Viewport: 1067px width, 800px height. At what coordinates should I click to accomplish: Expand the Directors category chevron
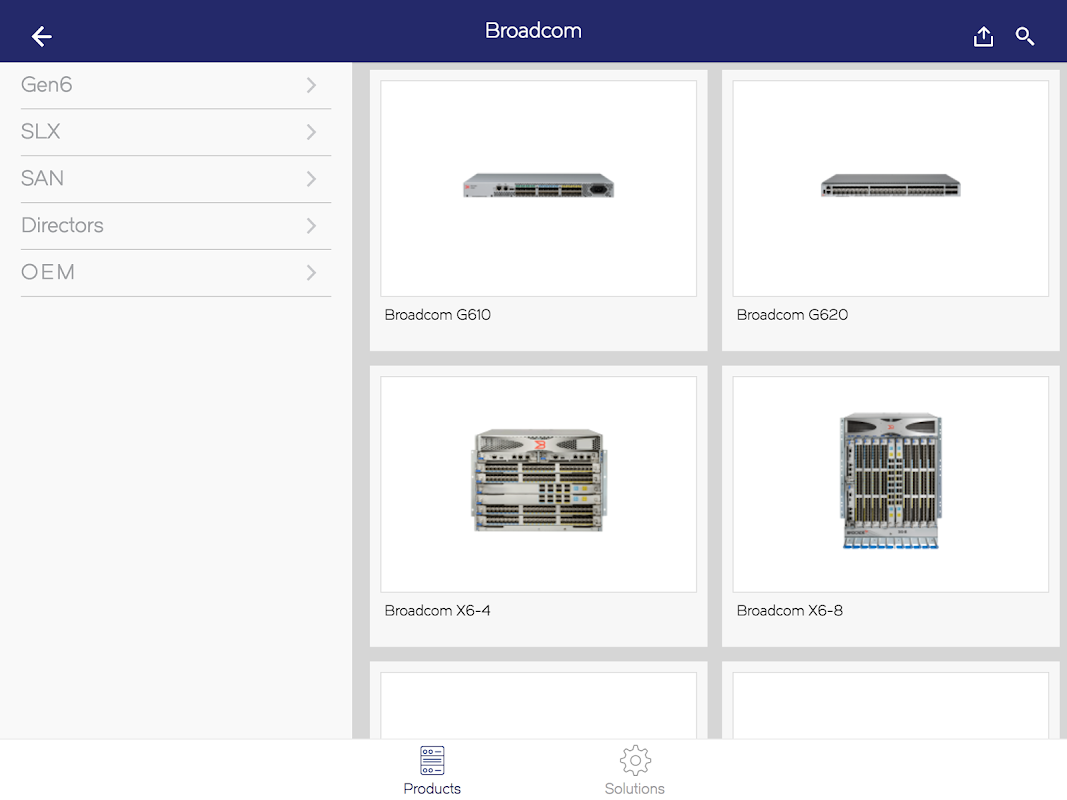tap(311, 226)
